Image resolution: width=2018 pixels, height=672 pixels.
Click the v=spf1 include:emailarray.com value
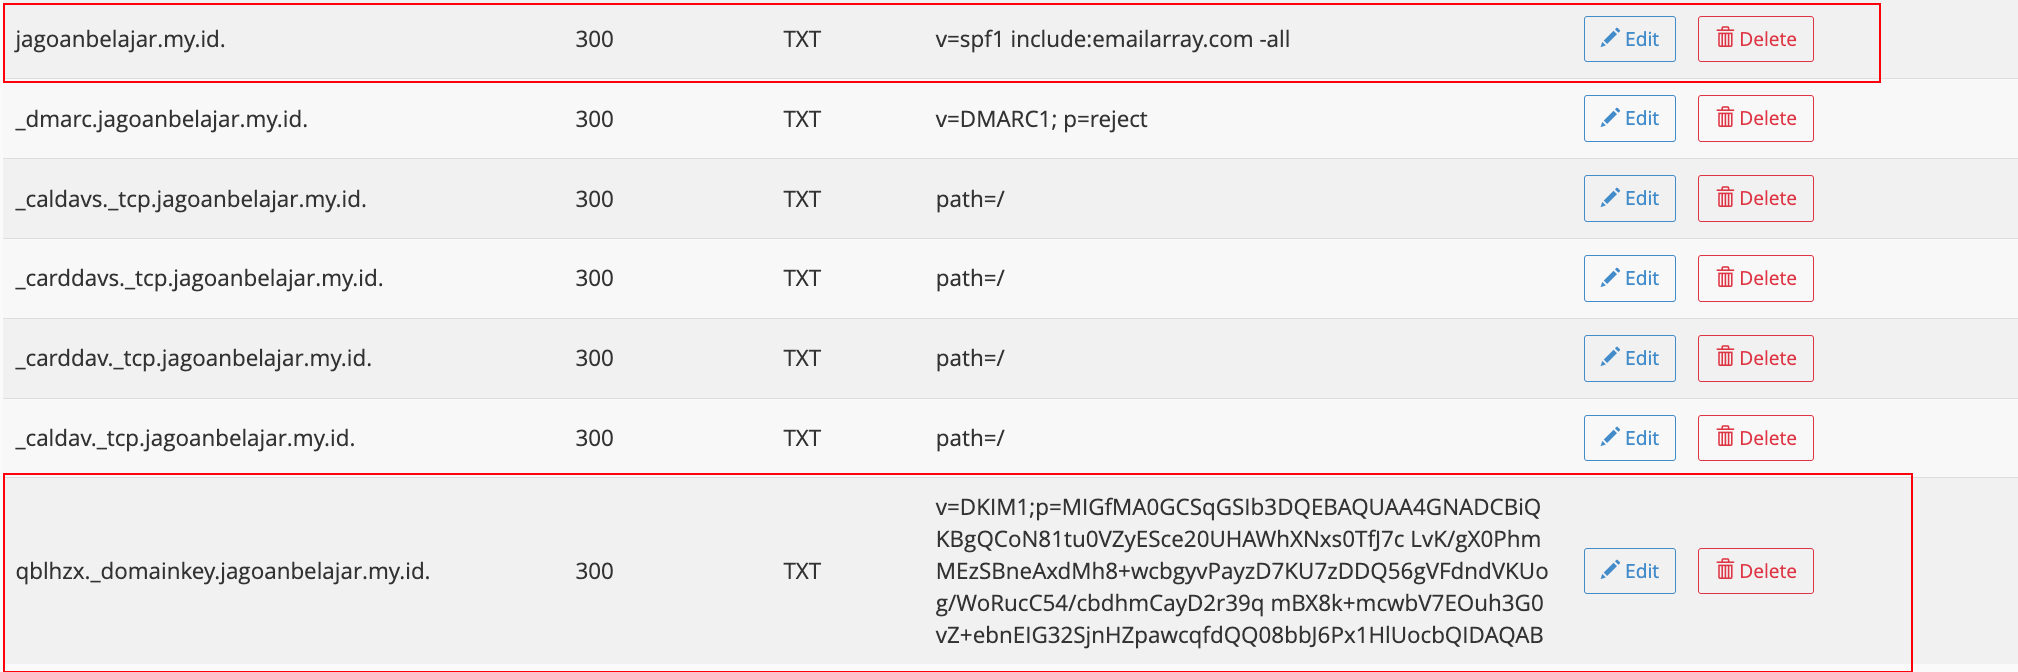tap(1112, 39)
